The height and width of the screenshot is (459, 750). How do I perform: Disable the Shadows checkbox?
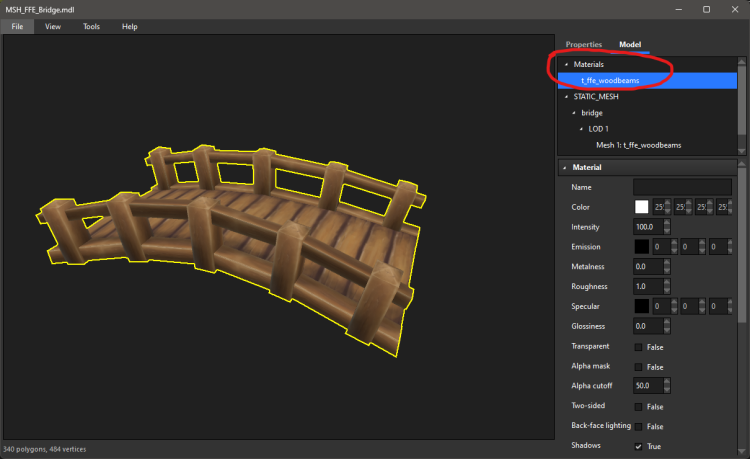pos(639,446)
